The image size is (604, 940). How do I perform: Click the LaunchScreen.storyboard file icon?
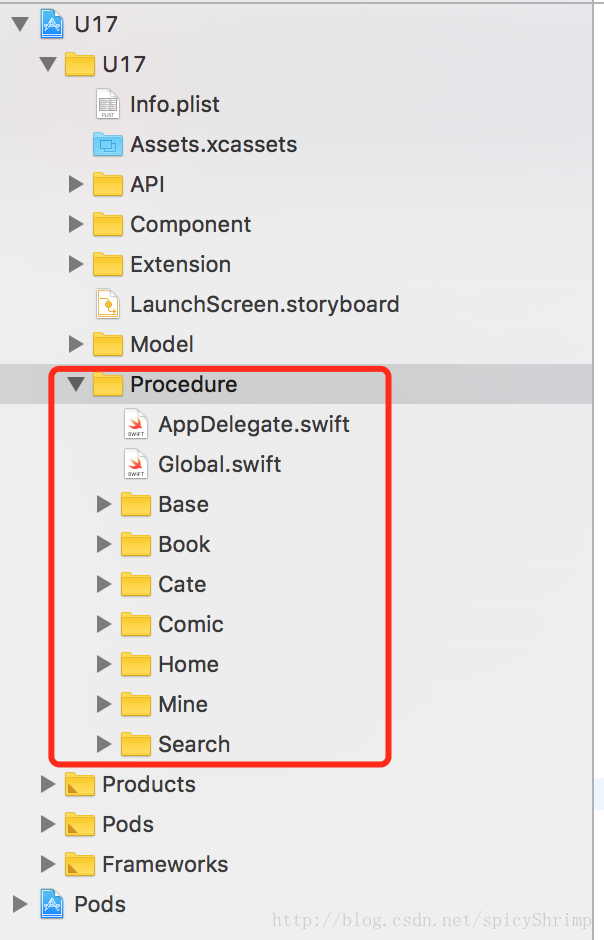coord(107,304)
